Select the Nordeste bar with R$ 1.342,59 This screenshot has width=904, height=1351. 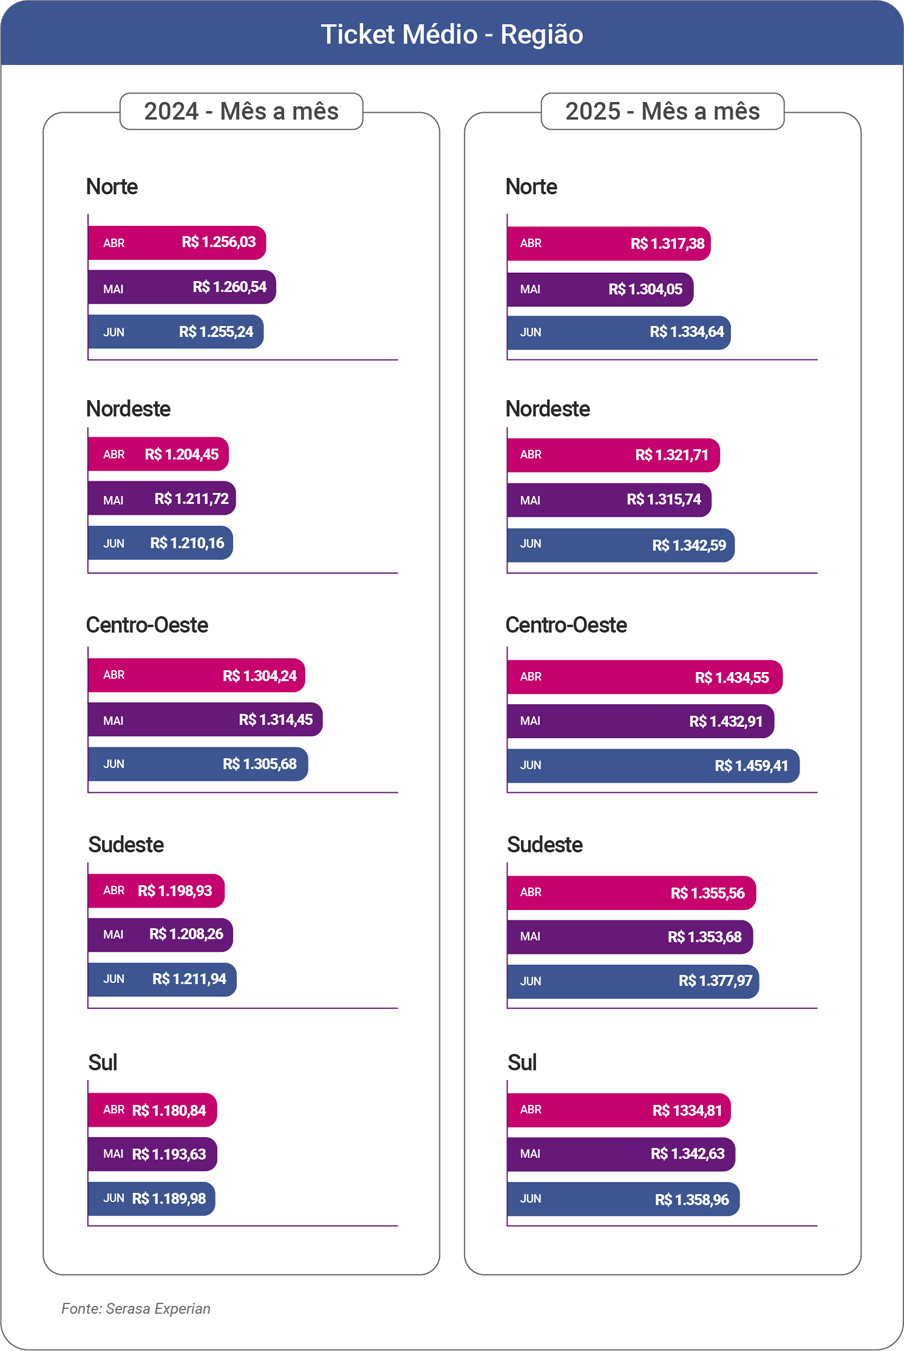[x=621, y=545]
